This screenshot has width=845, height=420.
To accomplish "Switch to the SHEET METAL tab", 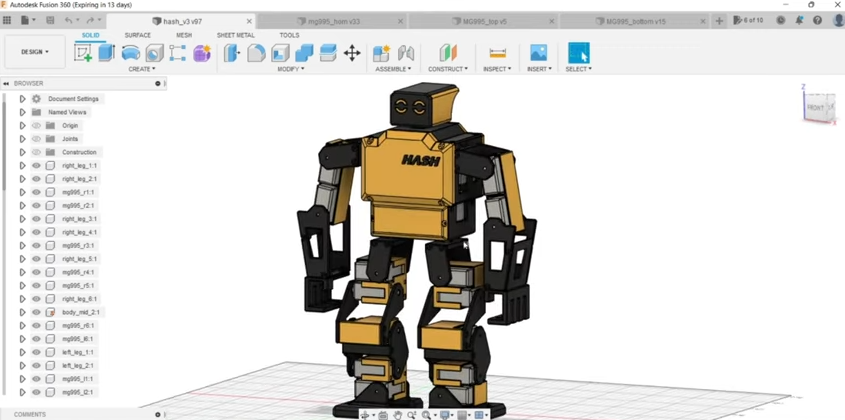I will click(236, 35).
